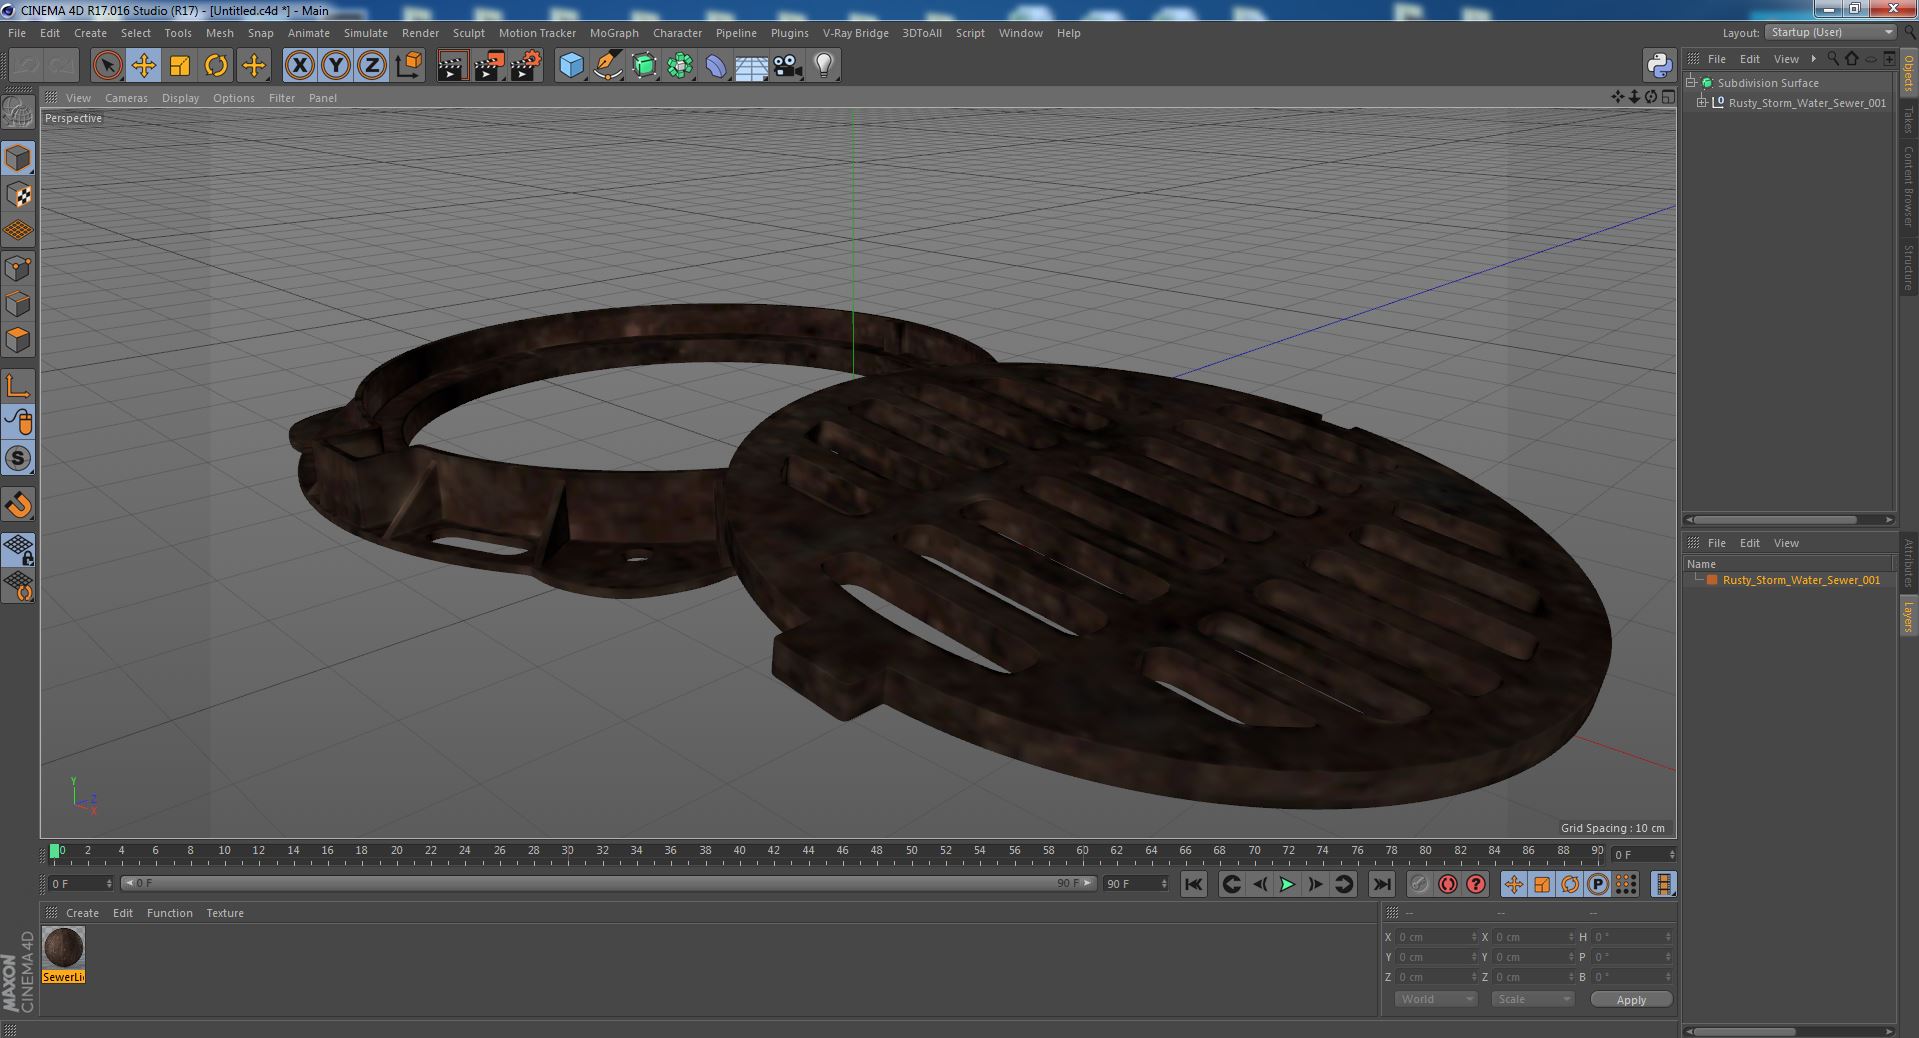Open the Bend deformer icon
Screen dimensions: 1919x1038
pos(716,66)
